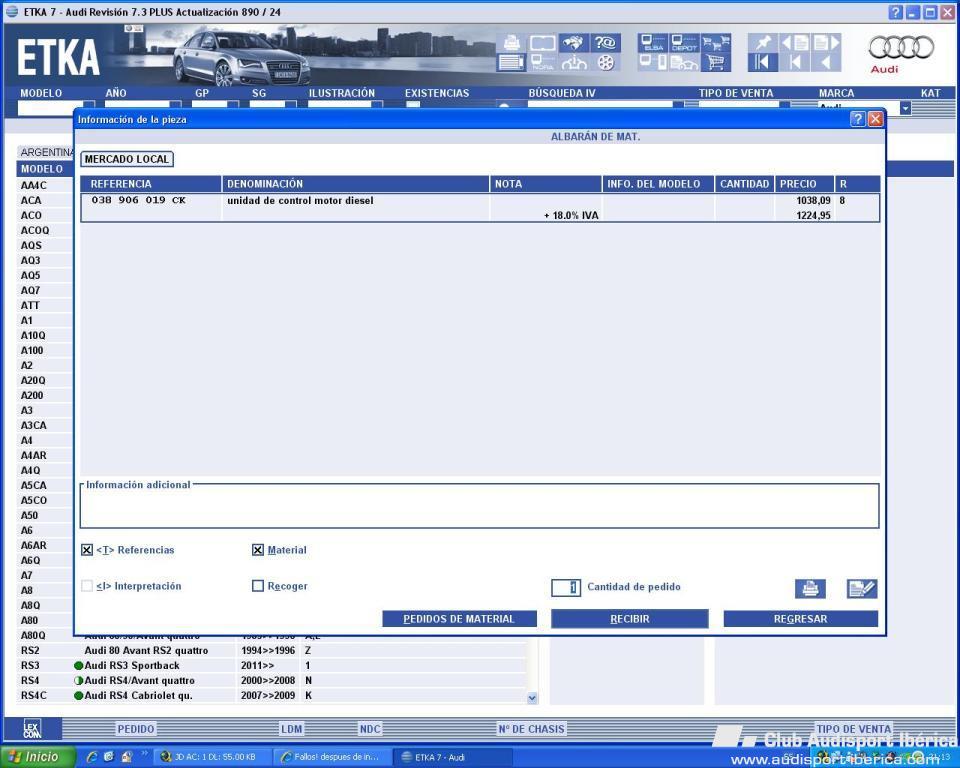Open the multiple shopping carts icon

716,42
